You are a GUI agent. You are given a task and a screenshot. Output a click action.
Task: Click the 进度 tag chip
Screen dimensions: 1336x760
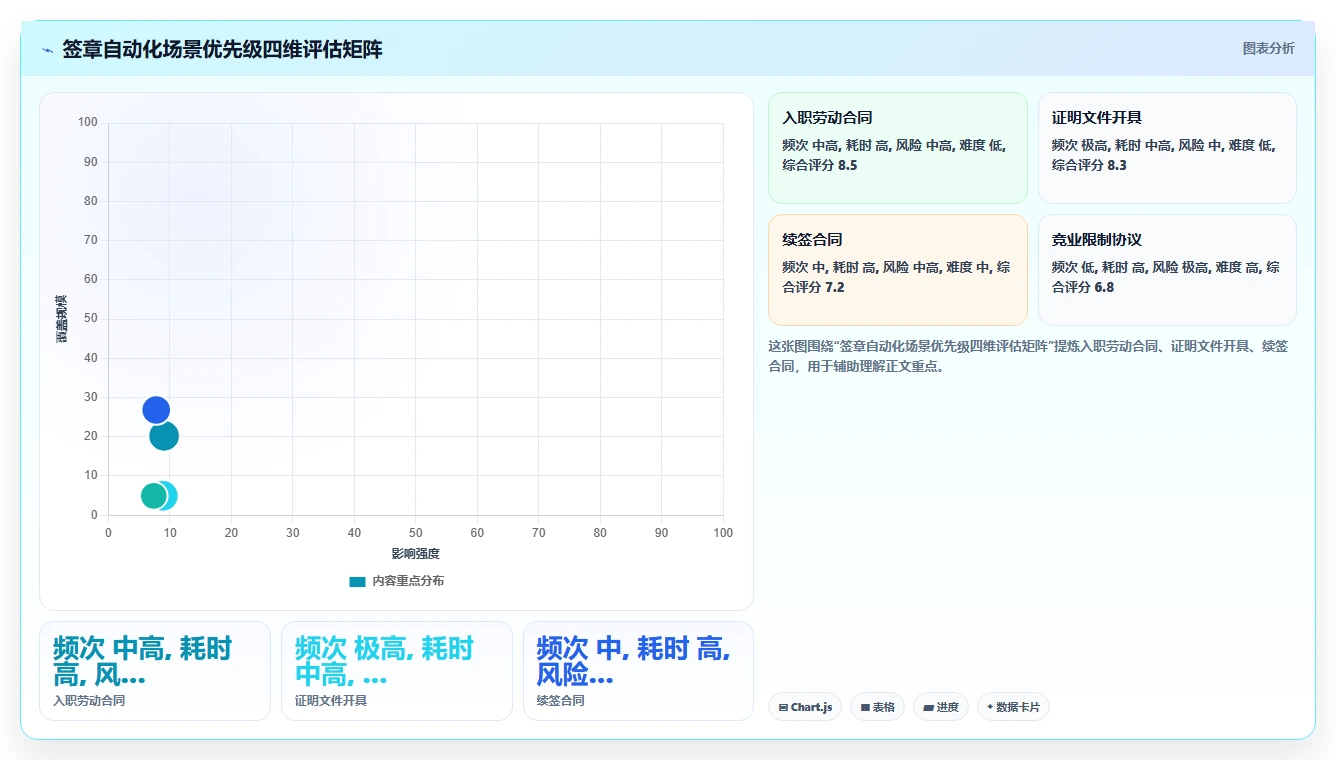coord(941,707)
